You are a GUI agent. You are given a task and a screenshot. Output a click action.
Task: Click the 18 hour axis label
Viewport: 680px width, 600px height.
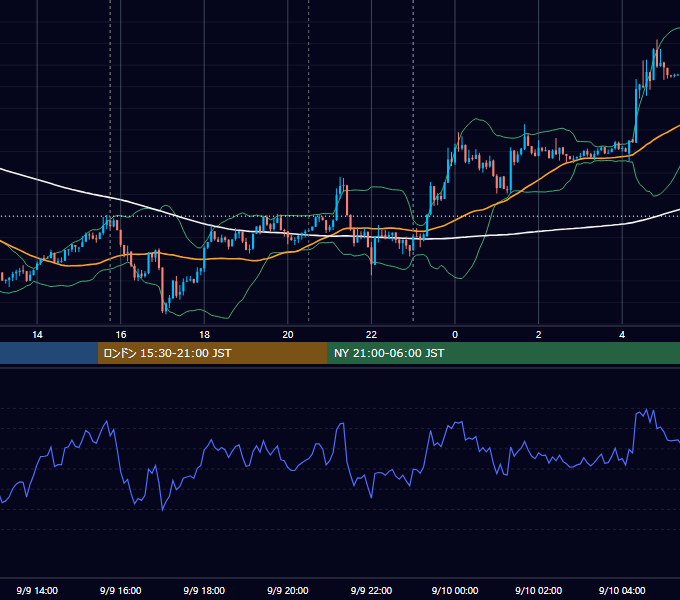pyautogui.click(x=204, y=335)
